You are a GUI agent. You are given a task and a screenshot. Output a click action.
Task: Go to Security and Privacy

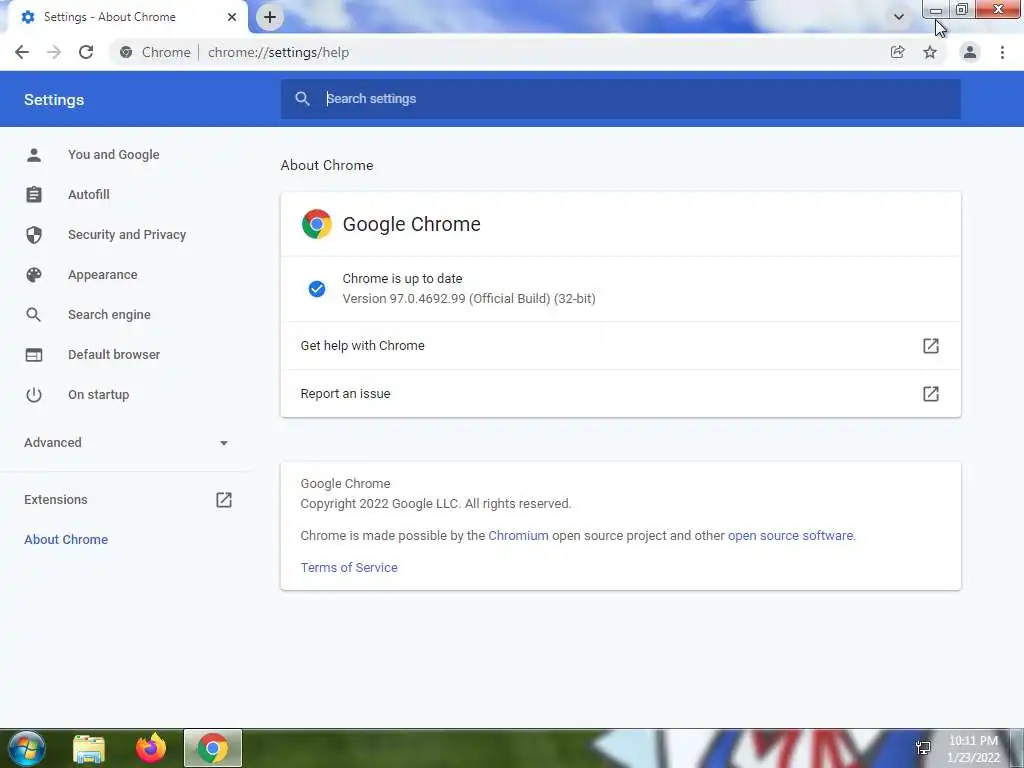(x=127, y=234)
